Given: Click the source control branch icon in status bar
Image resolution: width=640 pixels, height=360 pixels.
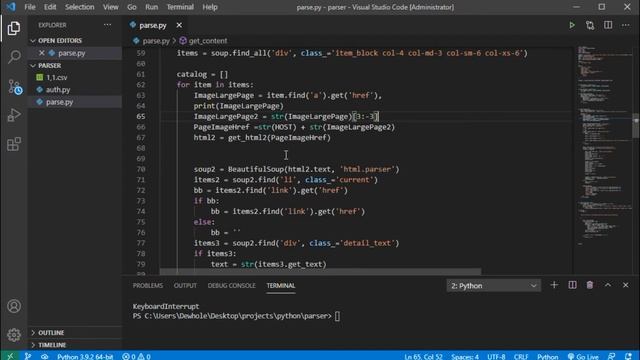Looking at the screenshot, I should pyautogui.click(x=28, y=356).
